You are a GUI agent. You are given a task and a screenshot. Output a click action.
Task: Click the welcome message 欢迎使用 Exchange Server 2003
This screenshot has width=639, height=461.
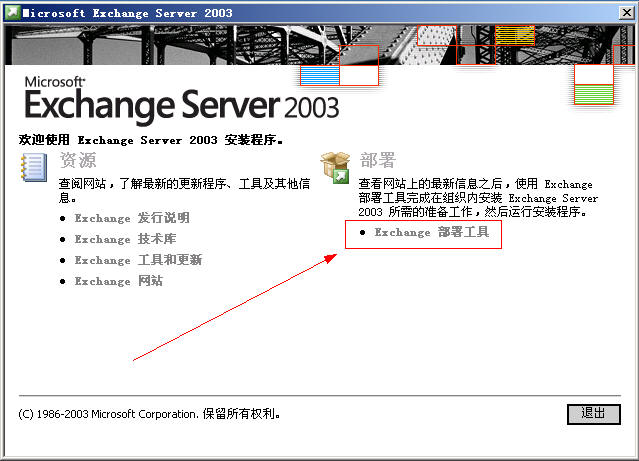tap(151, 140)
